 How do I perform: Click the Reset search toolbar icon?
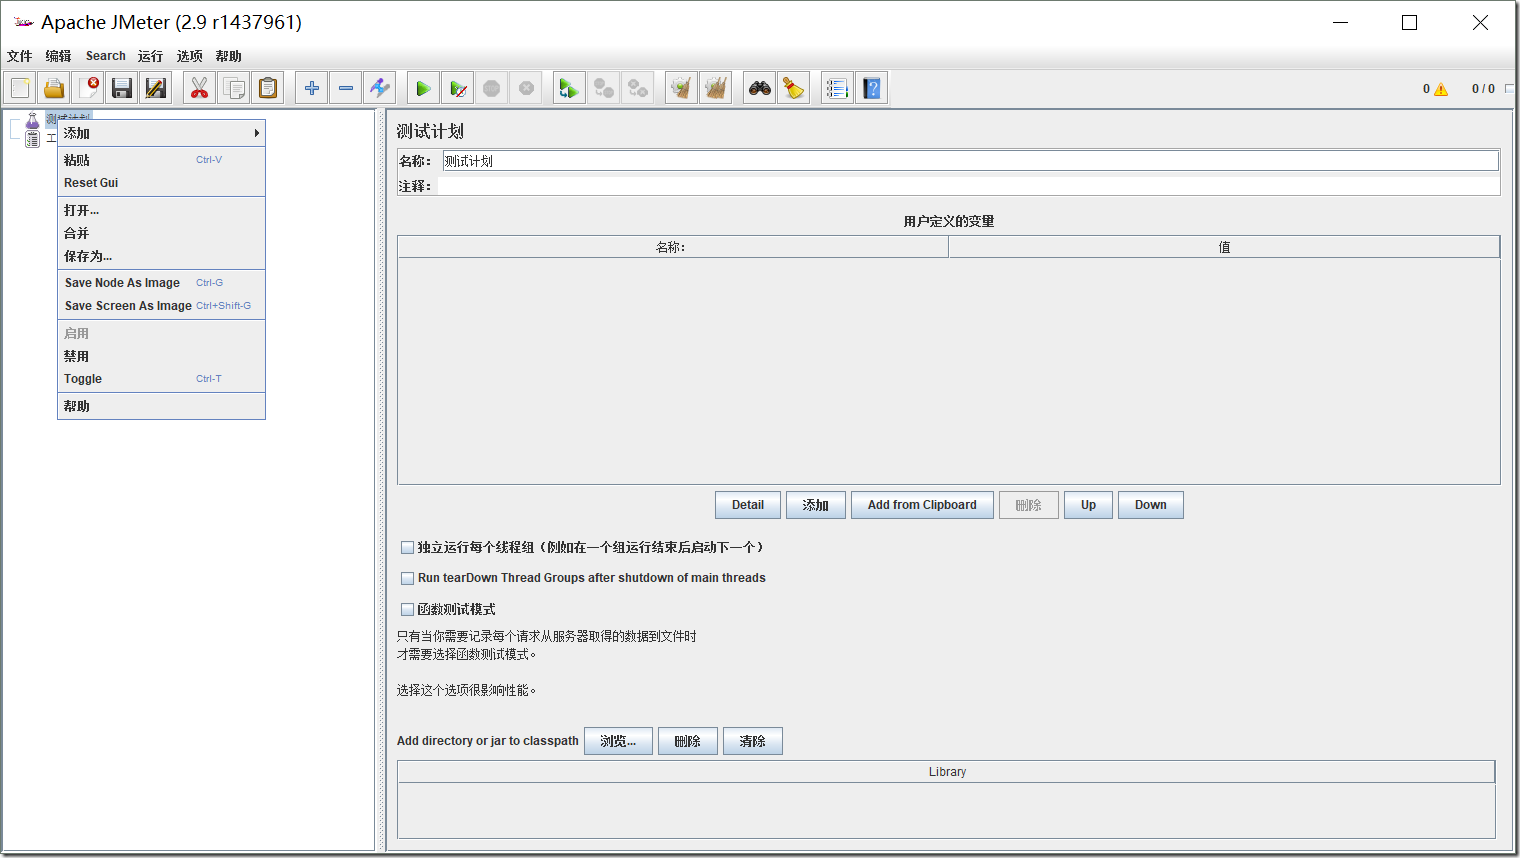tap(794, 88)
